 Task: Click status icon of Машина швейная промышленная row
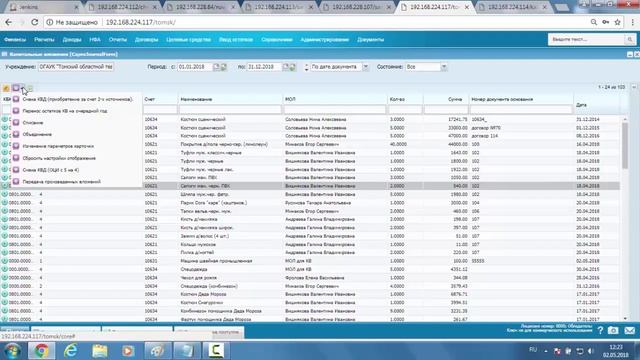click(x=5, y=261)
